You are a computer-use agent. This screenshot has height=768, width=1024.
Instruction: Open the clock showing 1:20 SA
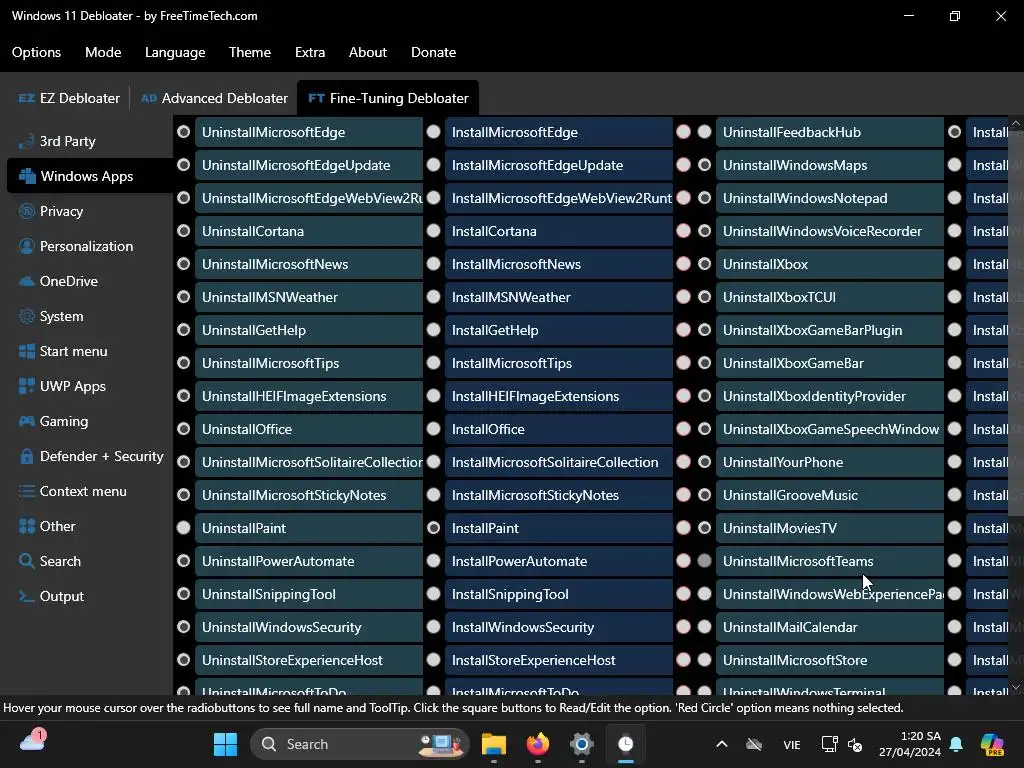click(910, 744)
